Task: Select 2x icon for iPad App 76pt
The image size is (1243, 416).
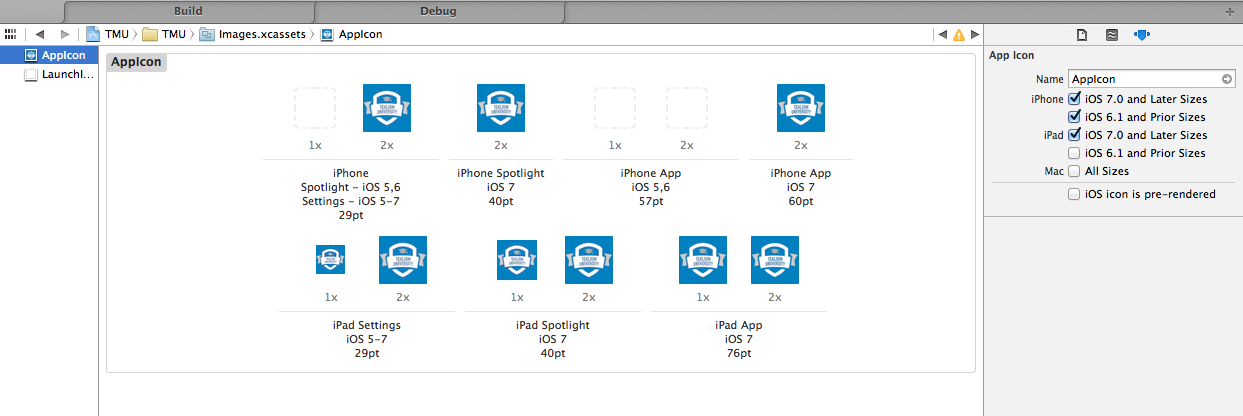Action: pos(775,260)
